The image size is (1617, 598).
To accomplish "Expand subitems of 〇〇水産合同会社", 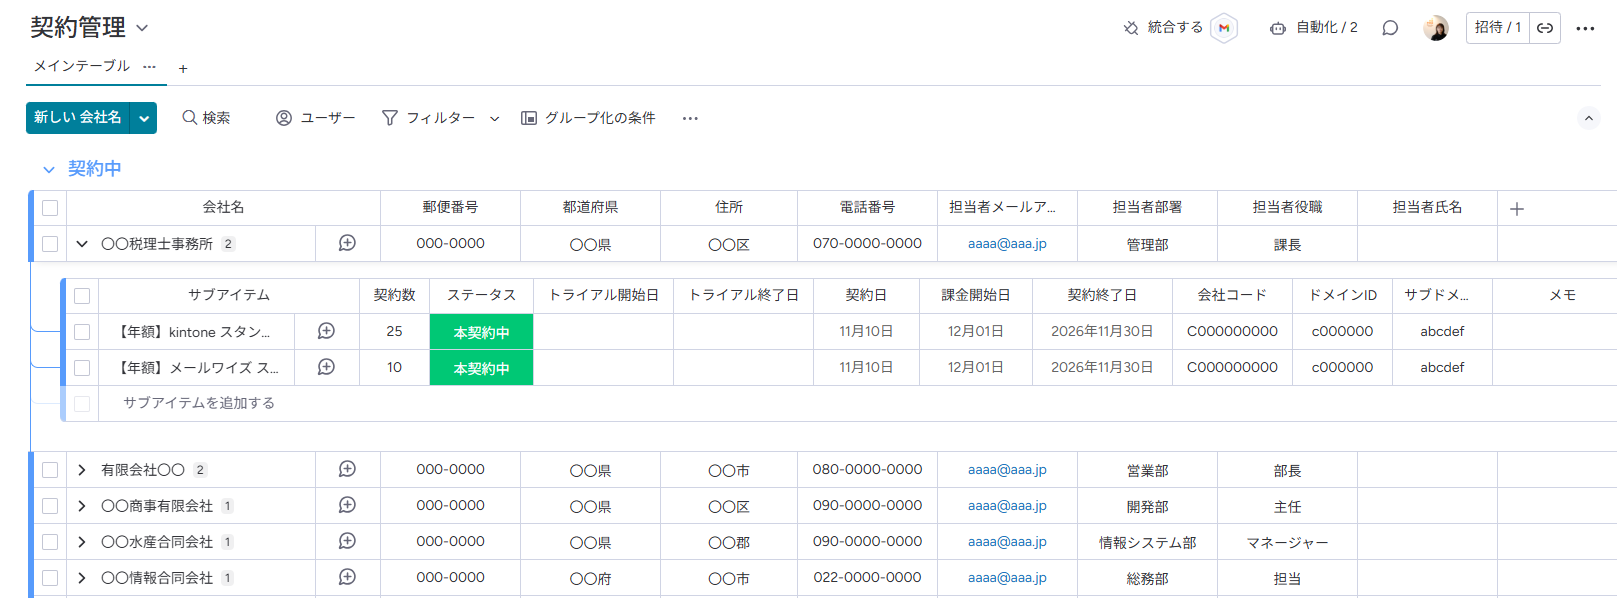I will (x=82, y=542).
